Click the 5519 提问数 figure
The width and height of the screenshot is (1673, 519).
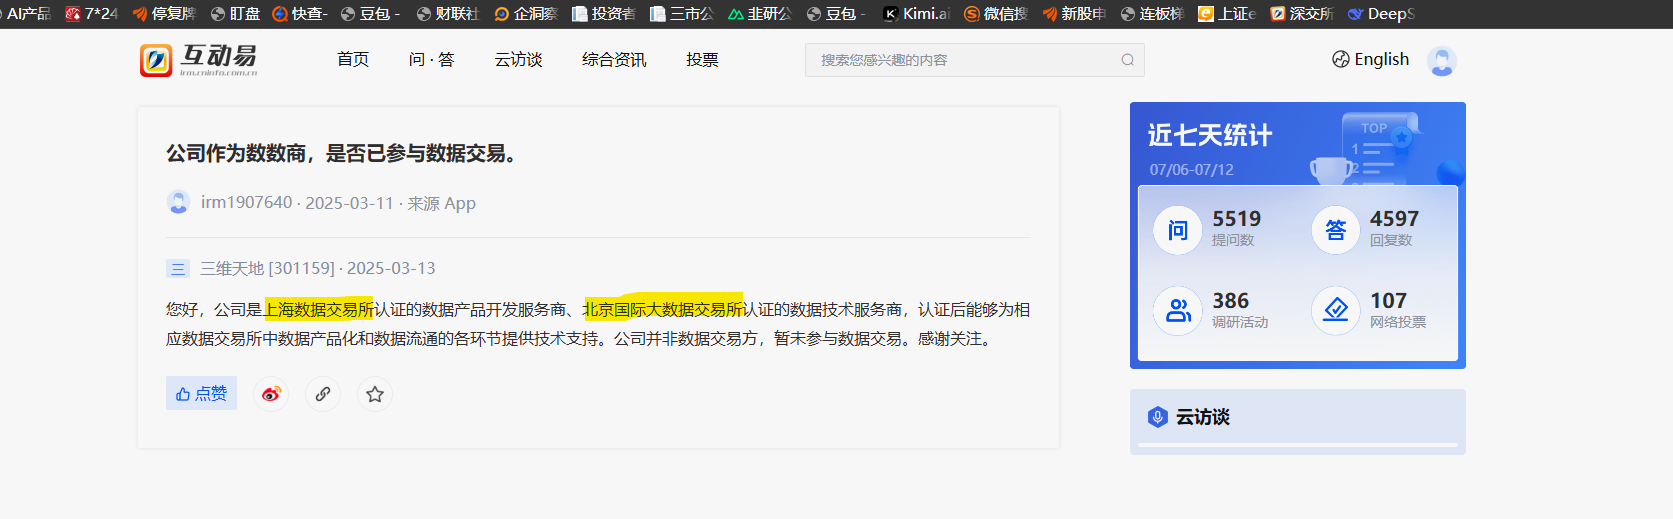pyautogui.click(x=1236, y=219)
